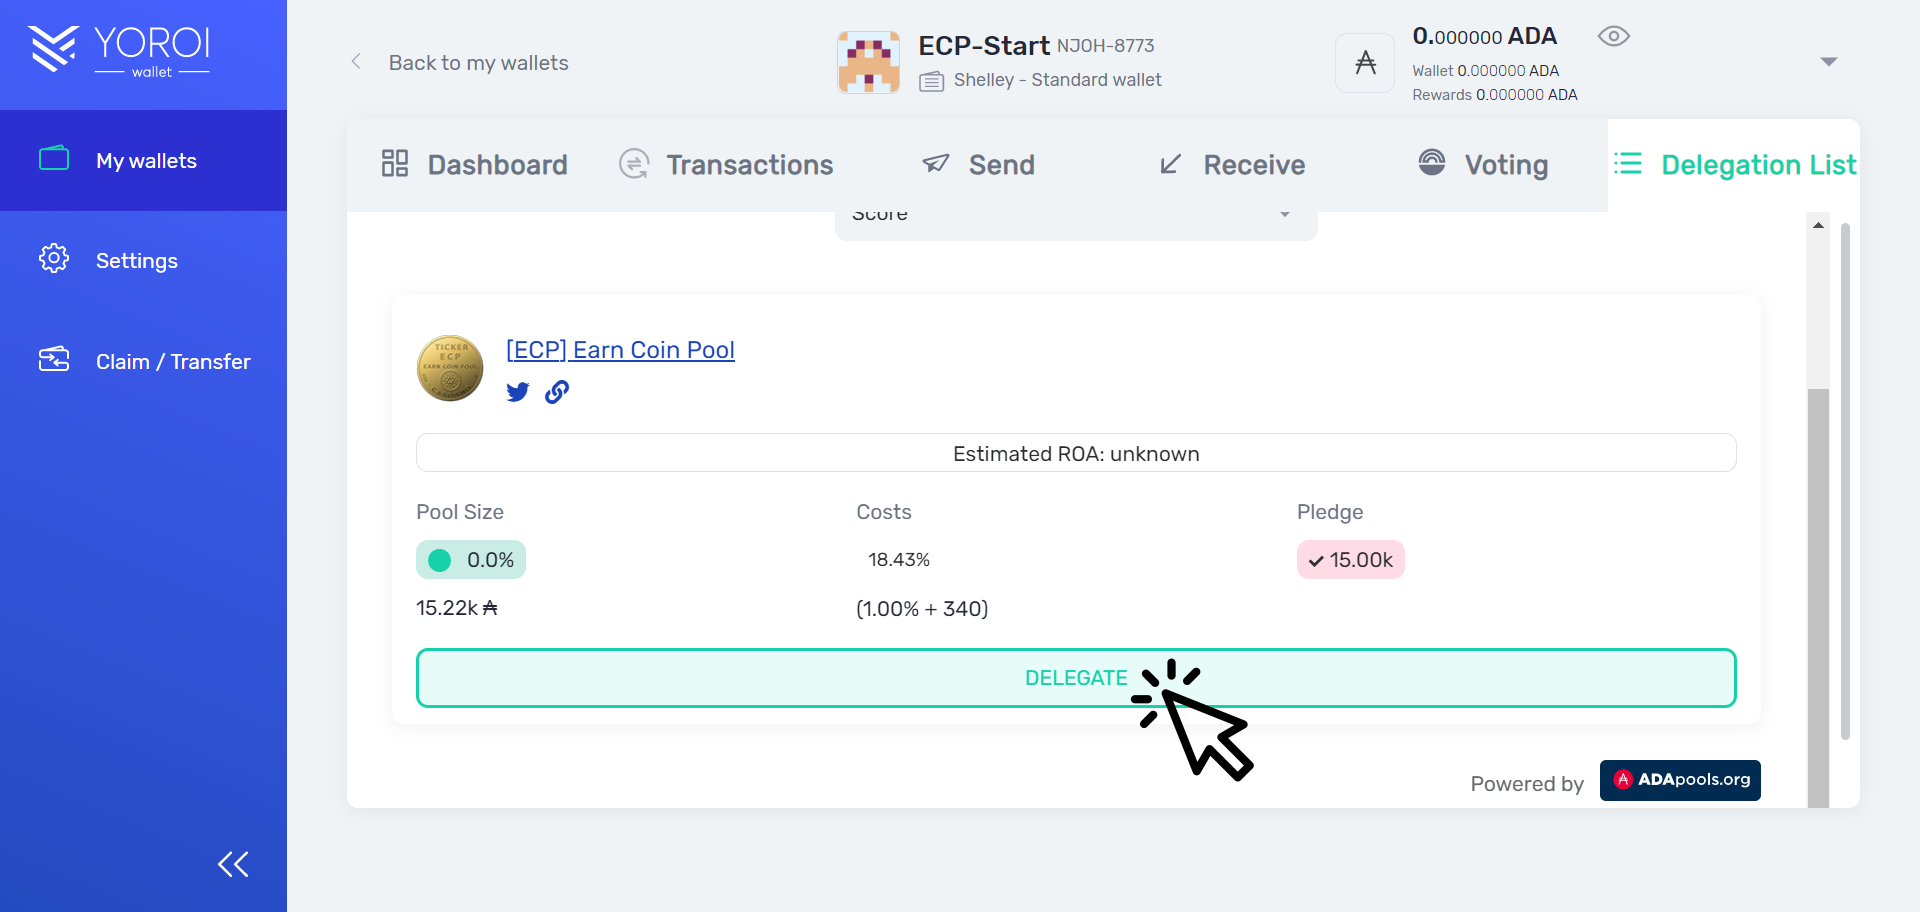
Task: Click the pool website link icon
Action: (557, 392)
